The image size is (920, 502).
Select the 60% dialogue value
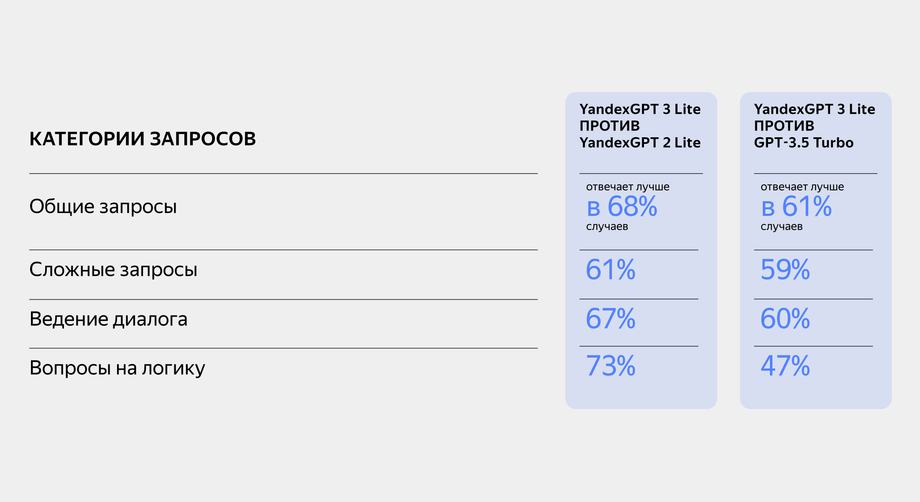tap(785, 319)
